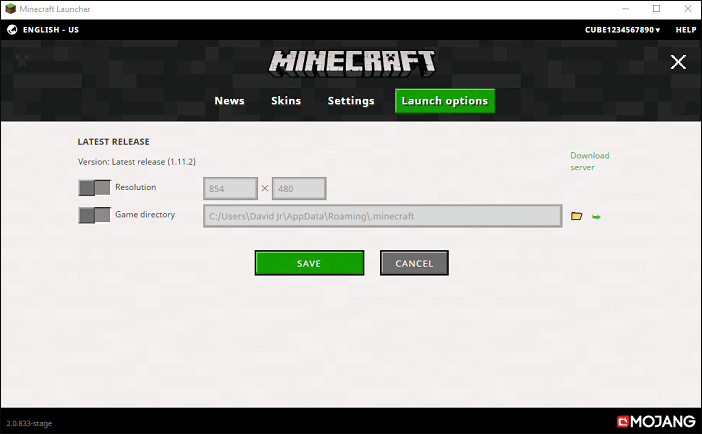Image resolution: width=702 pixels, height=434 pixels.
Task: Click the Minecraft Launcher title bar icon
Action: point(10,9)
